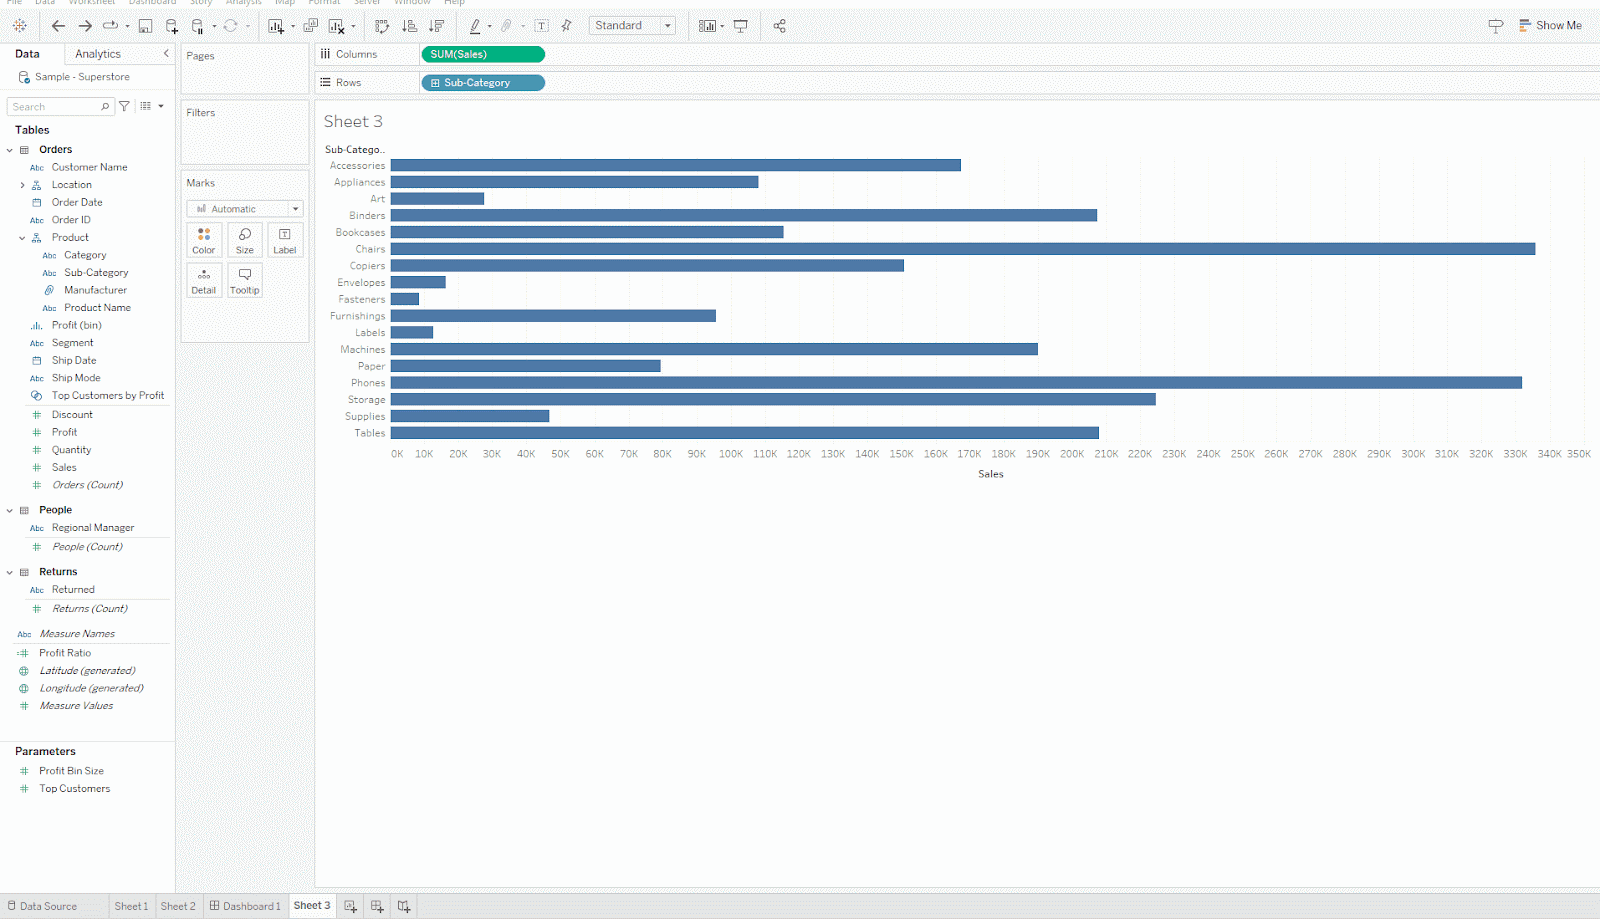Switch to the Analytics tab
The image size is (1600, 919).
coord(98,54)
